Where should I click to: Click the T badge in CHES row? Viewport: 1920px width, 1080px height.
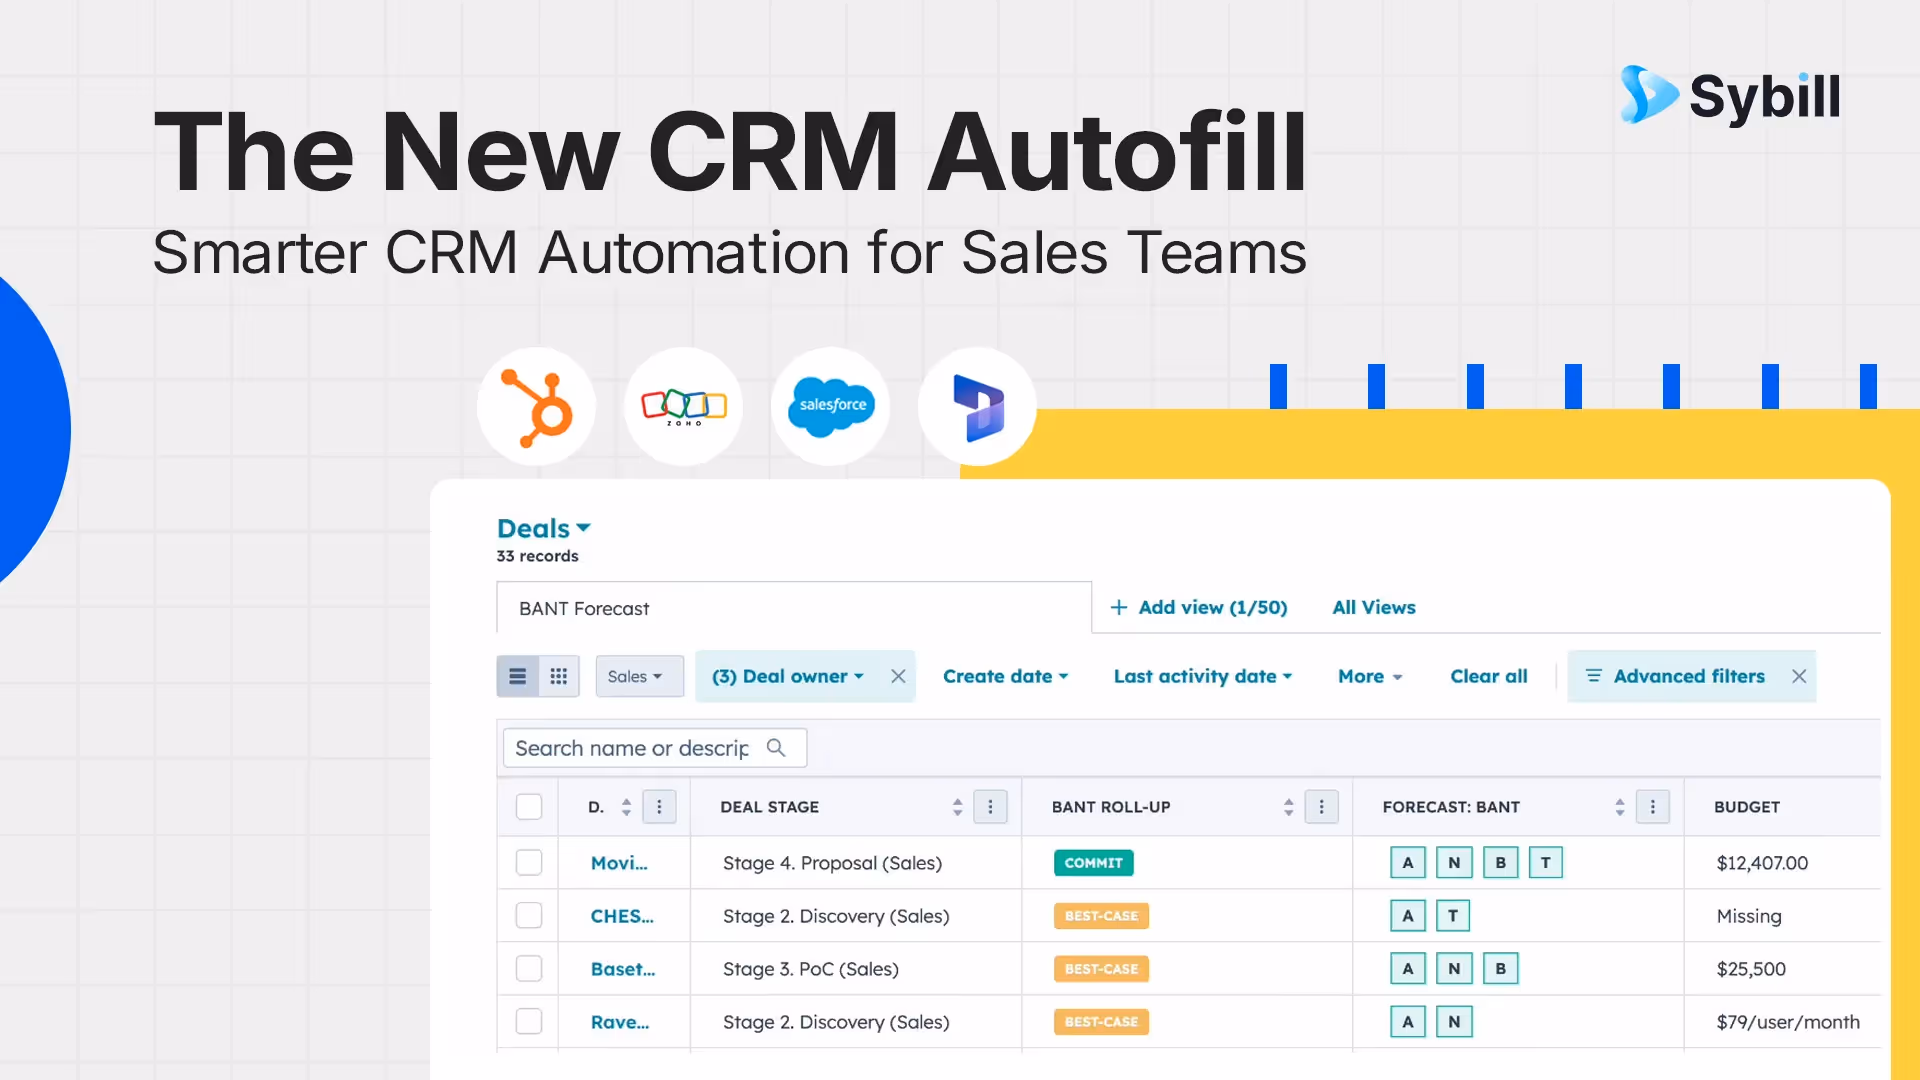[1453, 915]
